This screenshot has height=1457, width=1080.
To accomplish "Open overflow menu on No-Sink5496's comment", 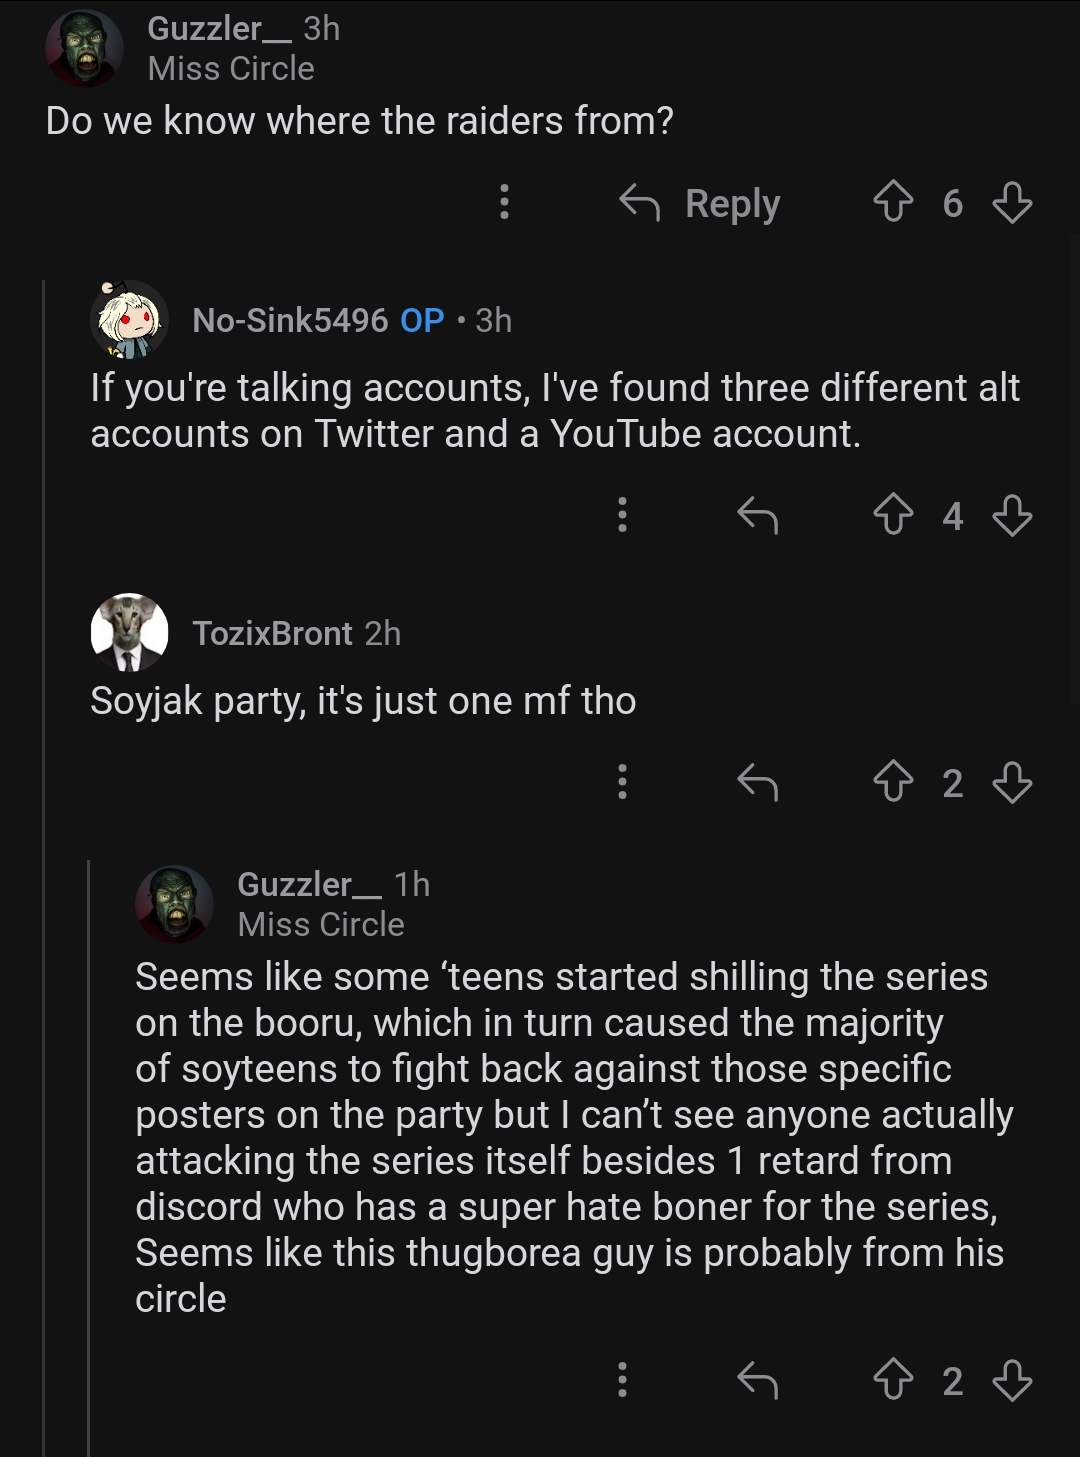I will click(622, 516).
